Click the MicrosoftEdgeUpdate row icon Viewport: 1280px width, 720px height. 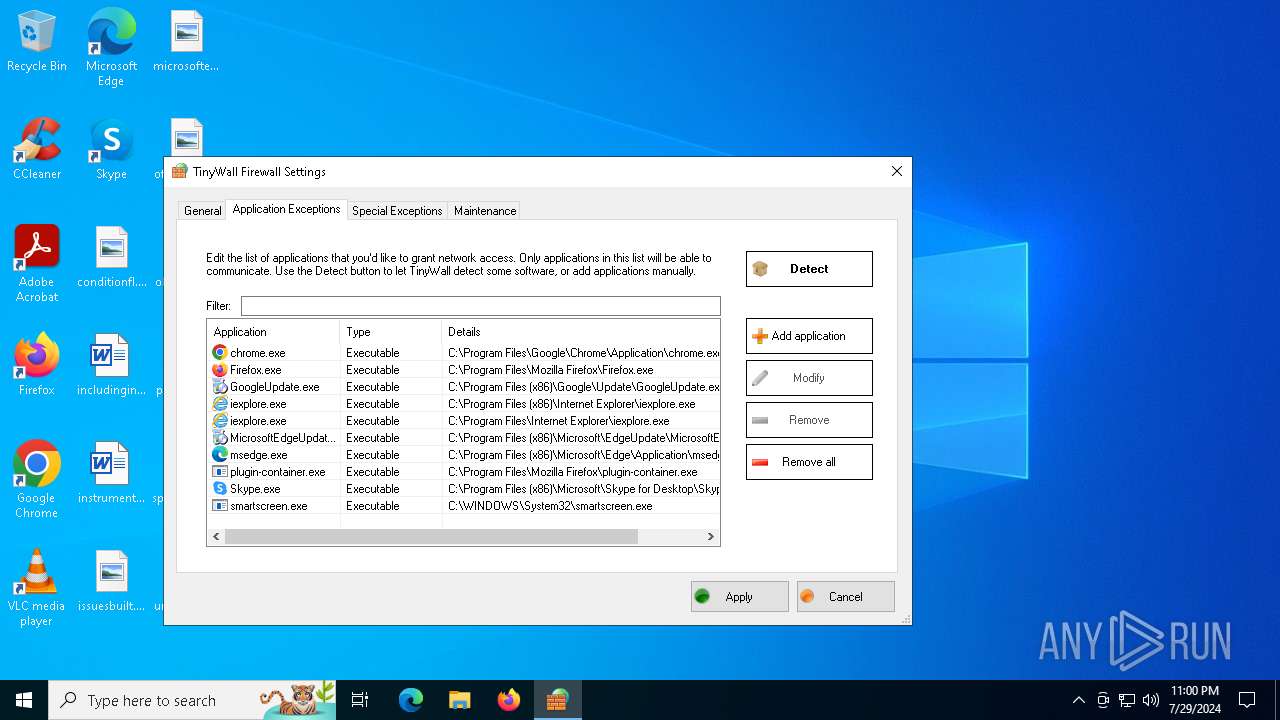click(220, 438)
